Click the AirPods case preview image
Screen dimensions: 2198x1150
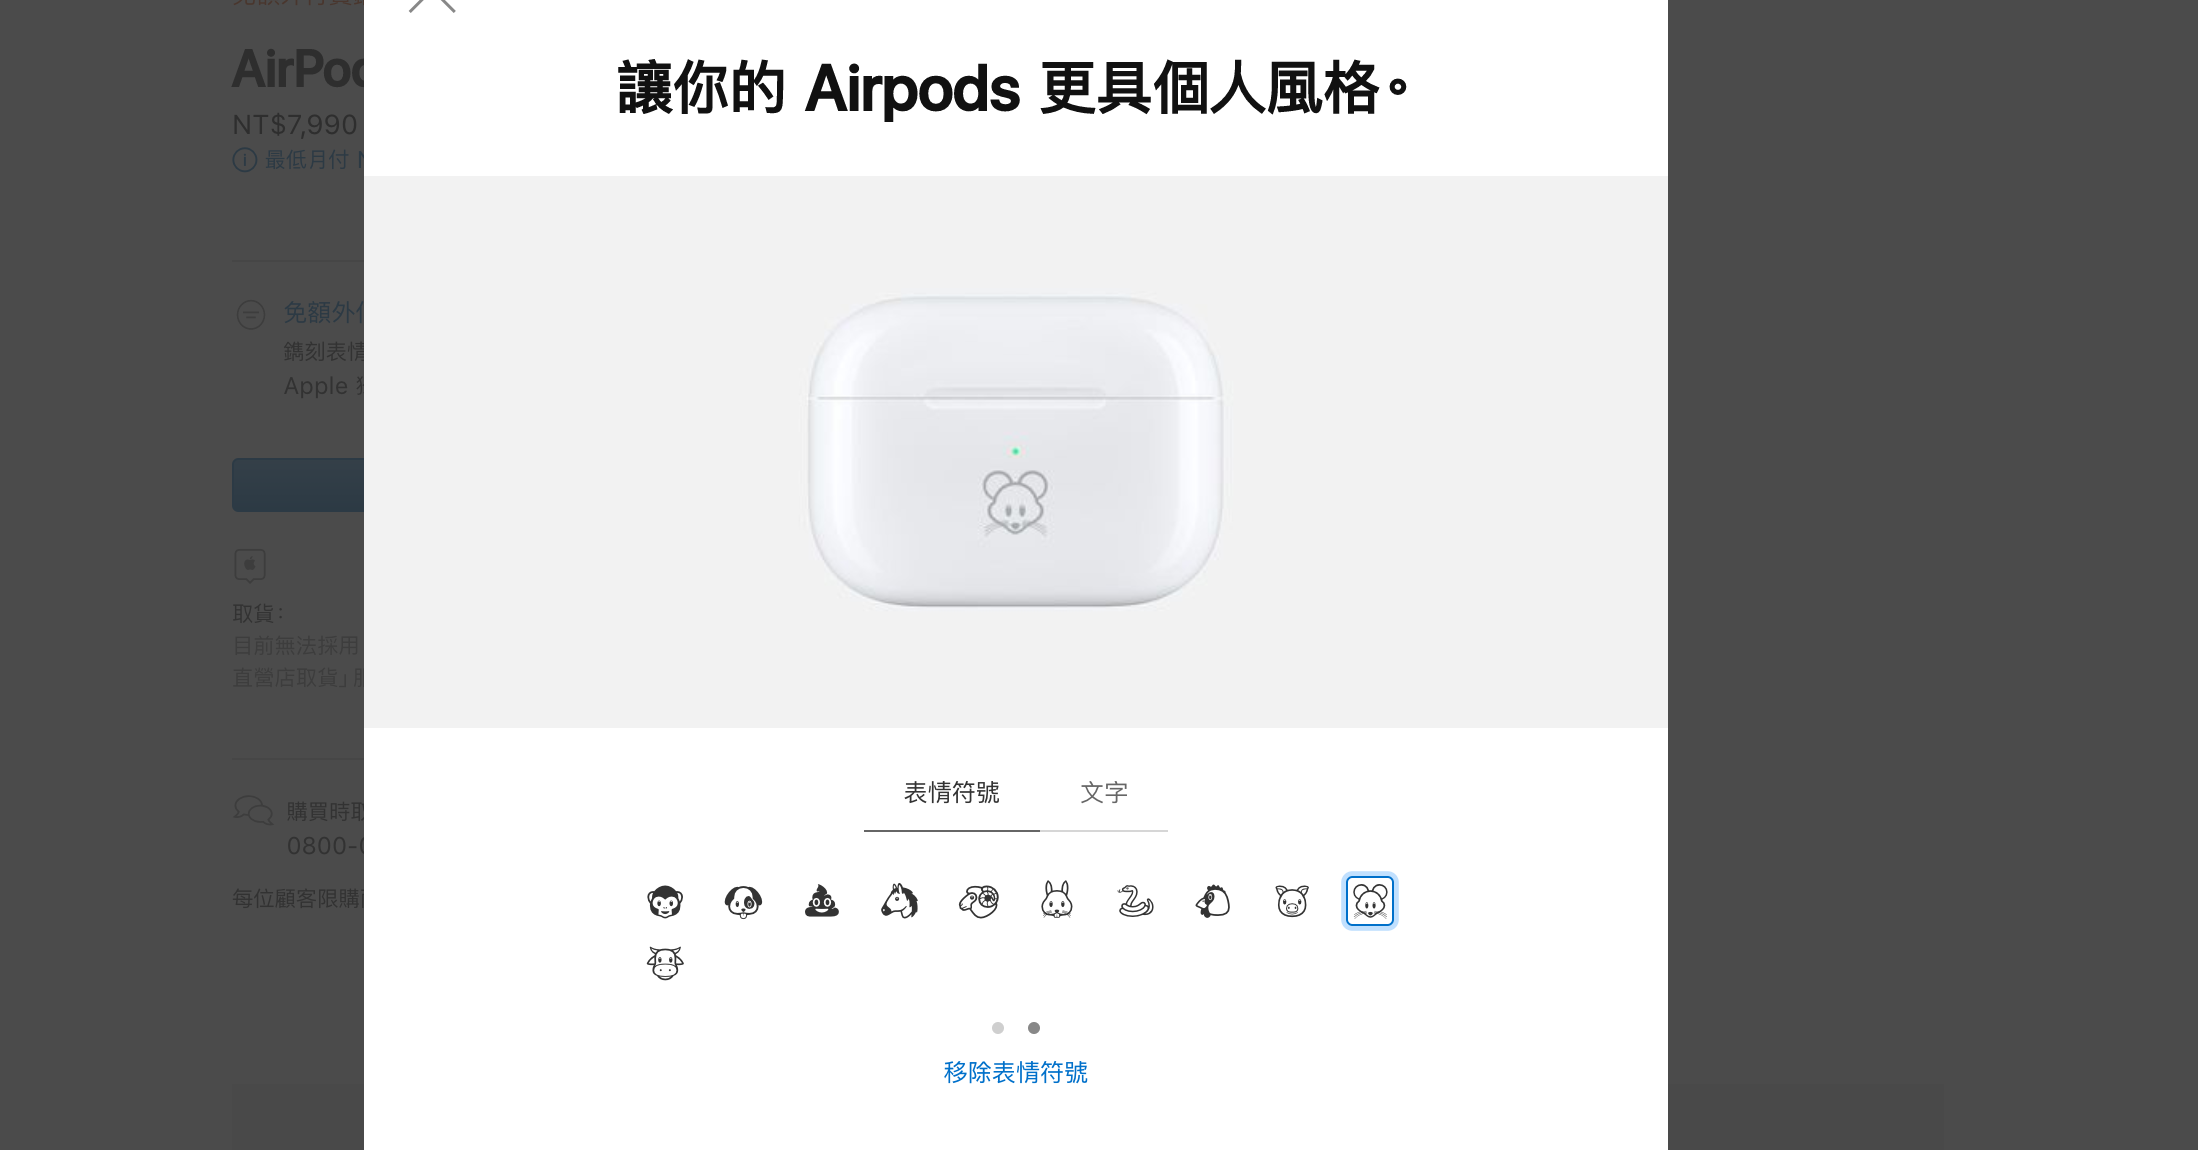click(x=1016, y=451)
